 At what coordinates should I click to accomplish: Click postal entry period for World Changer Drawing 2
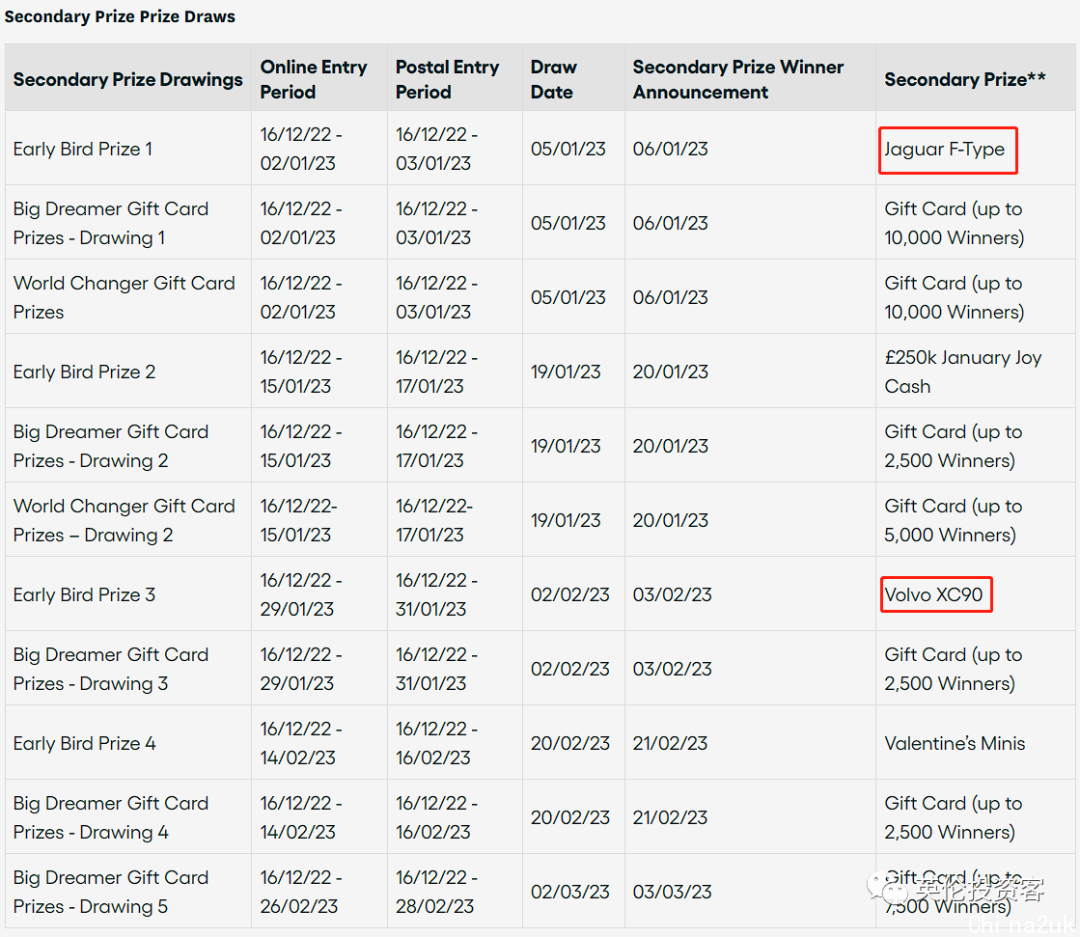pyautogui.click(x=434, y=521)
